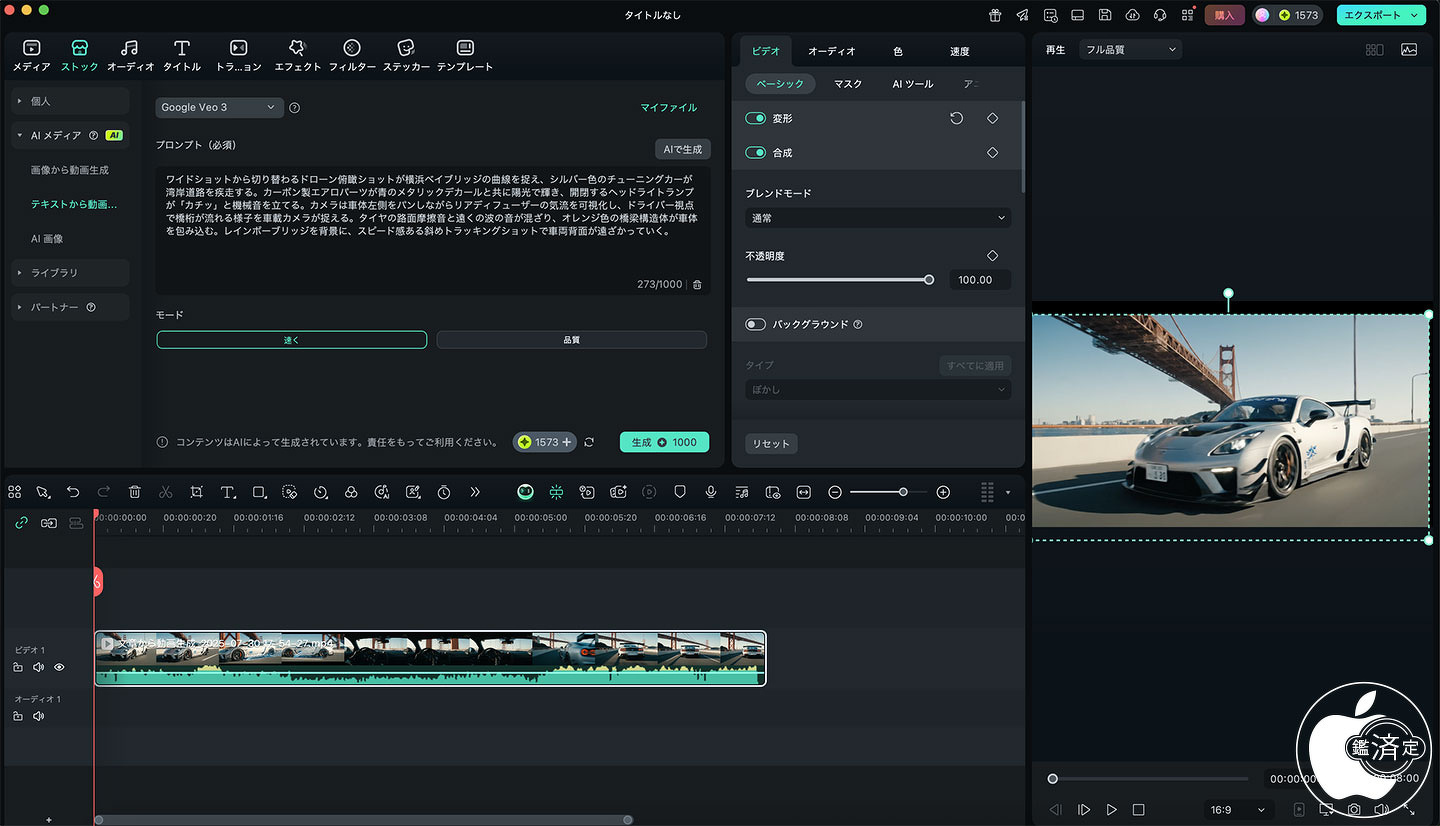This screenshot has width=1440, height=826.
Task: Expand the パートナー sidebar section
Action: [70, 307]
